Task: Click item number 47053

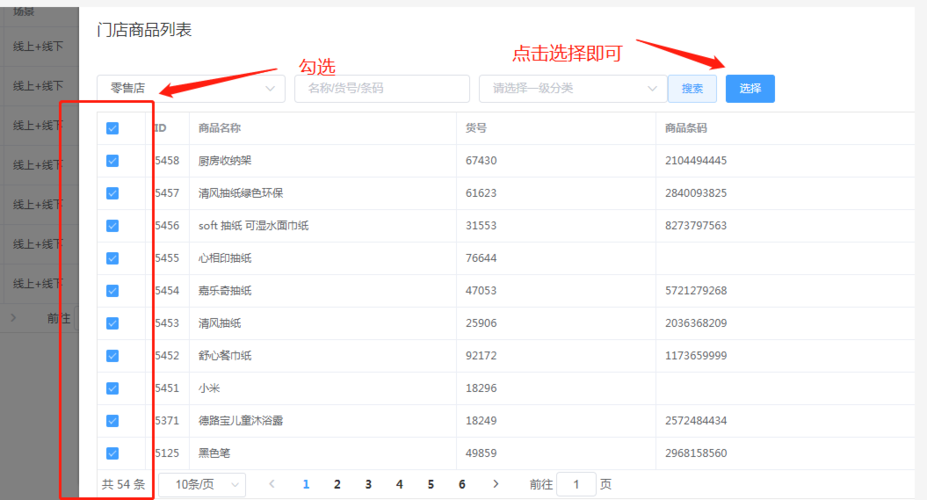Action: [x=481, y=291]
